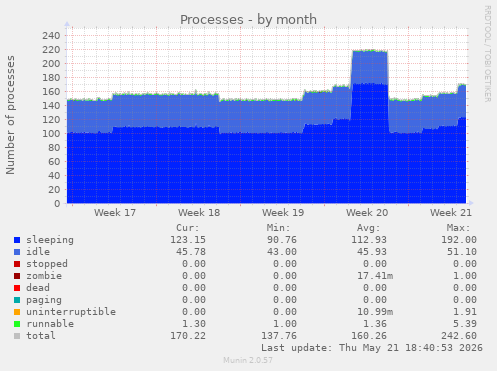
Task: Click the y-axis value 0
Action: 57,204
